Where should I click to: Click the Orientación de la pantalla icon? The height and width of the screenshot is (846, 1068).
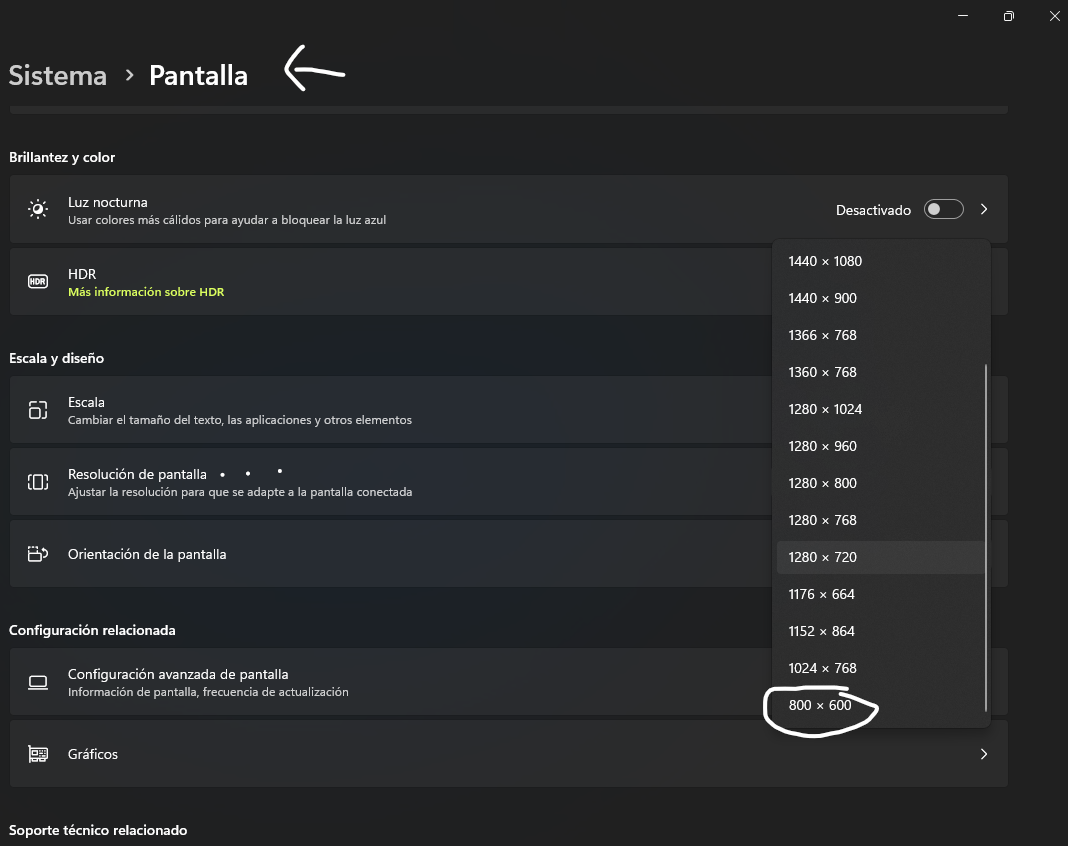tap(38, 554)
